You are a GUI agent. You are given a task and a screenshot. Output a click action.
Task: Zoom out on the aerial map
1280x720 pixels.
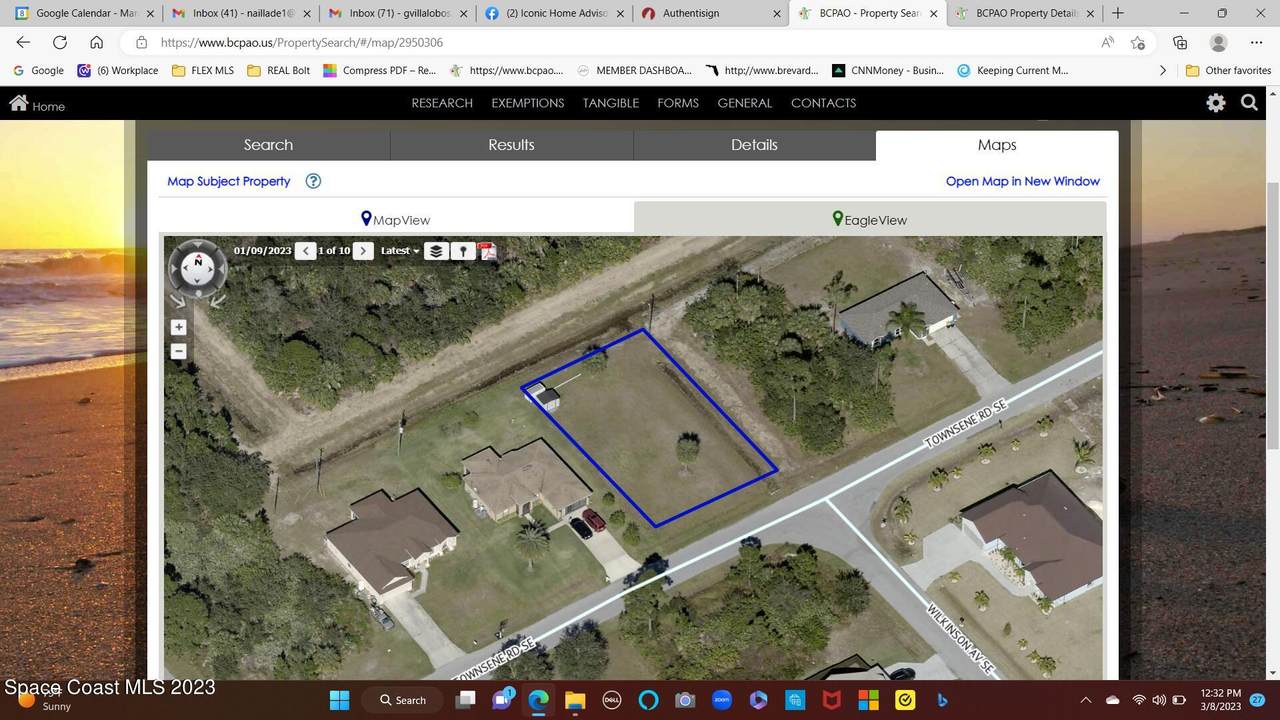tap(179, 351)
